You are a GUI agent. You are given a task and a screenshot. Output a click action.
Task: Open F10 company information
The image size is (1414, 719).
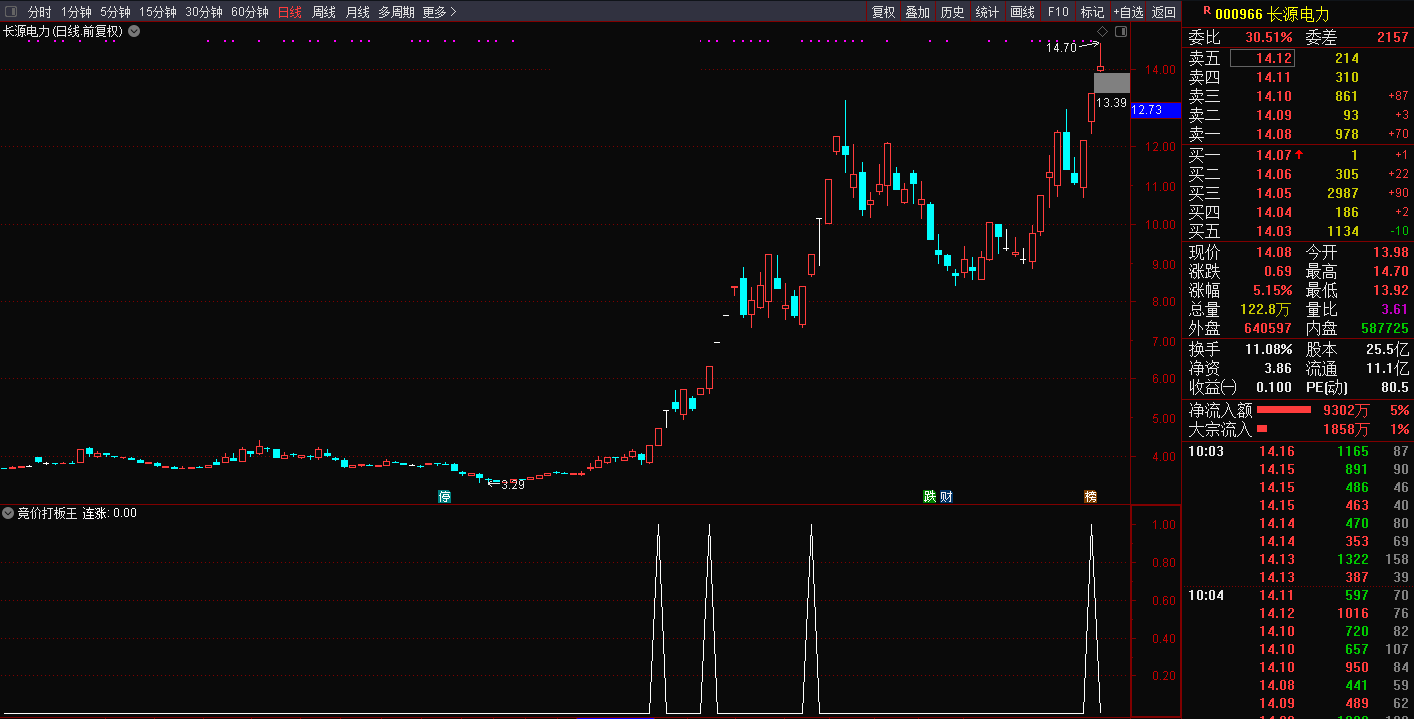[1057, 12]
